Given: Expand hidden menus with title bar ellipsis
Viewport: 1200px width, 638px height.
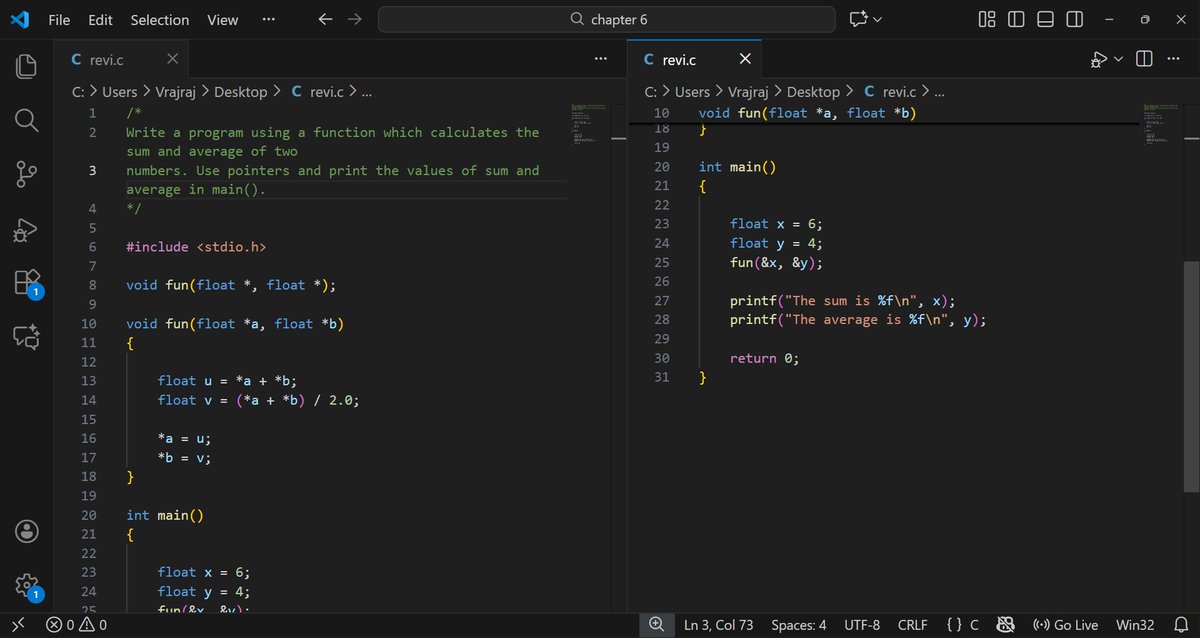Looking at the screenshot, I should point(268,19).
